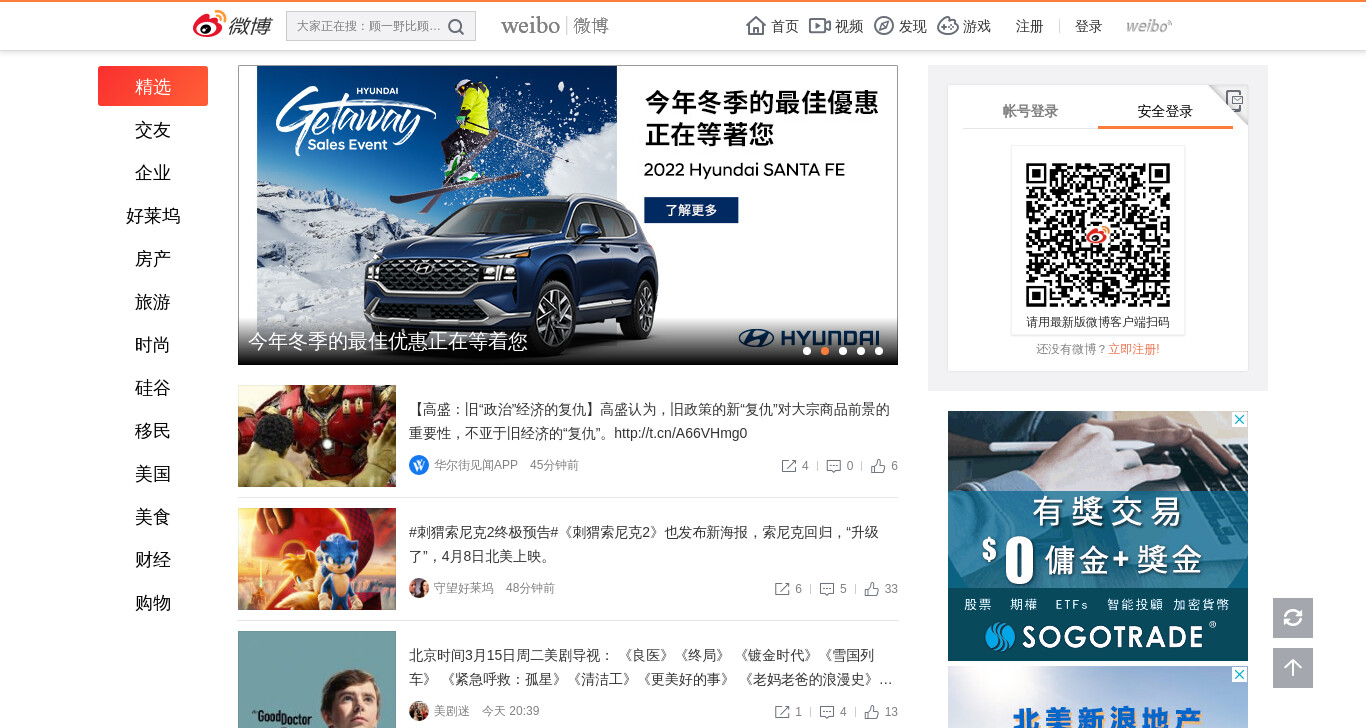Open 华尔街见闻APP author name

[x=476, y=465]
